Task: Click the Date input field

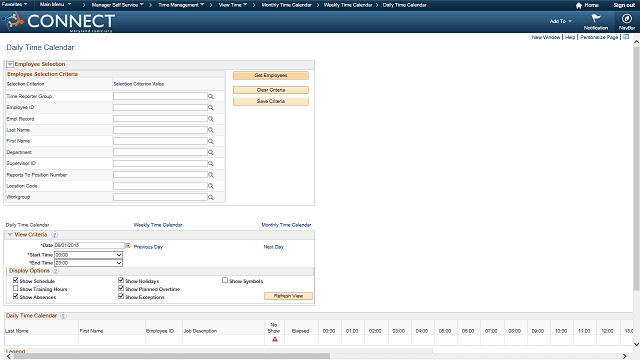Action: click(x=89, y=245)
